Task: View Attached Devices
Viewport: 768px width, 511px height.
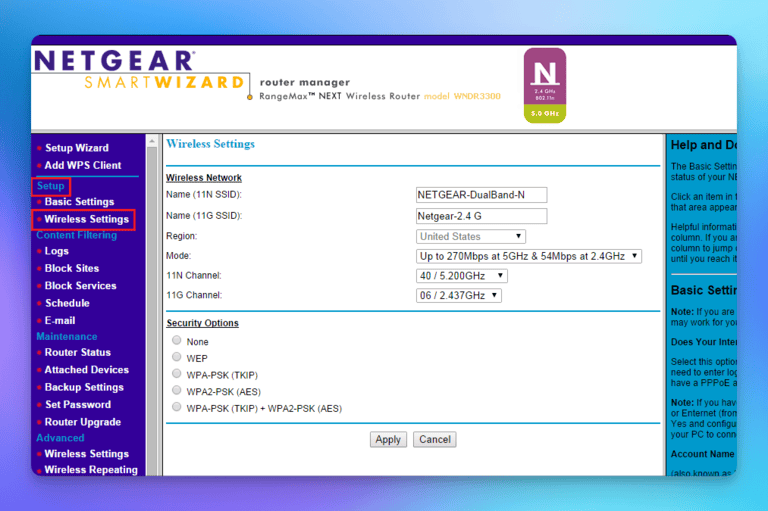Action: click(87, 370)
